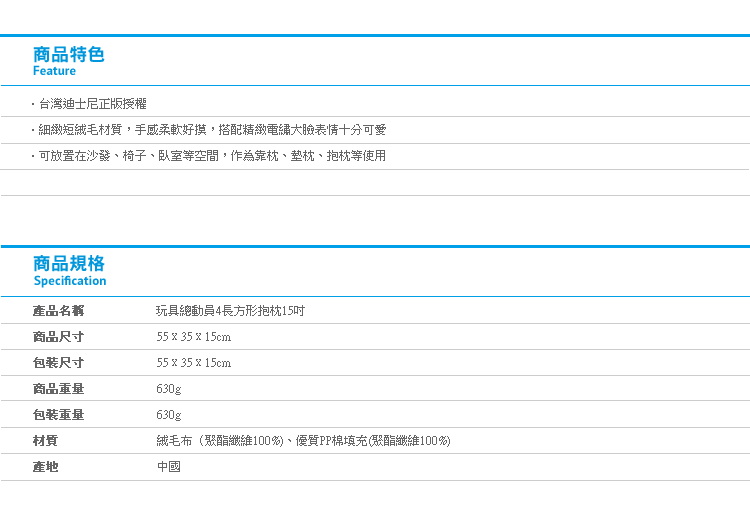Click the 包裝尺寸 row label
The image size is (750, 517).
point(58,363)
